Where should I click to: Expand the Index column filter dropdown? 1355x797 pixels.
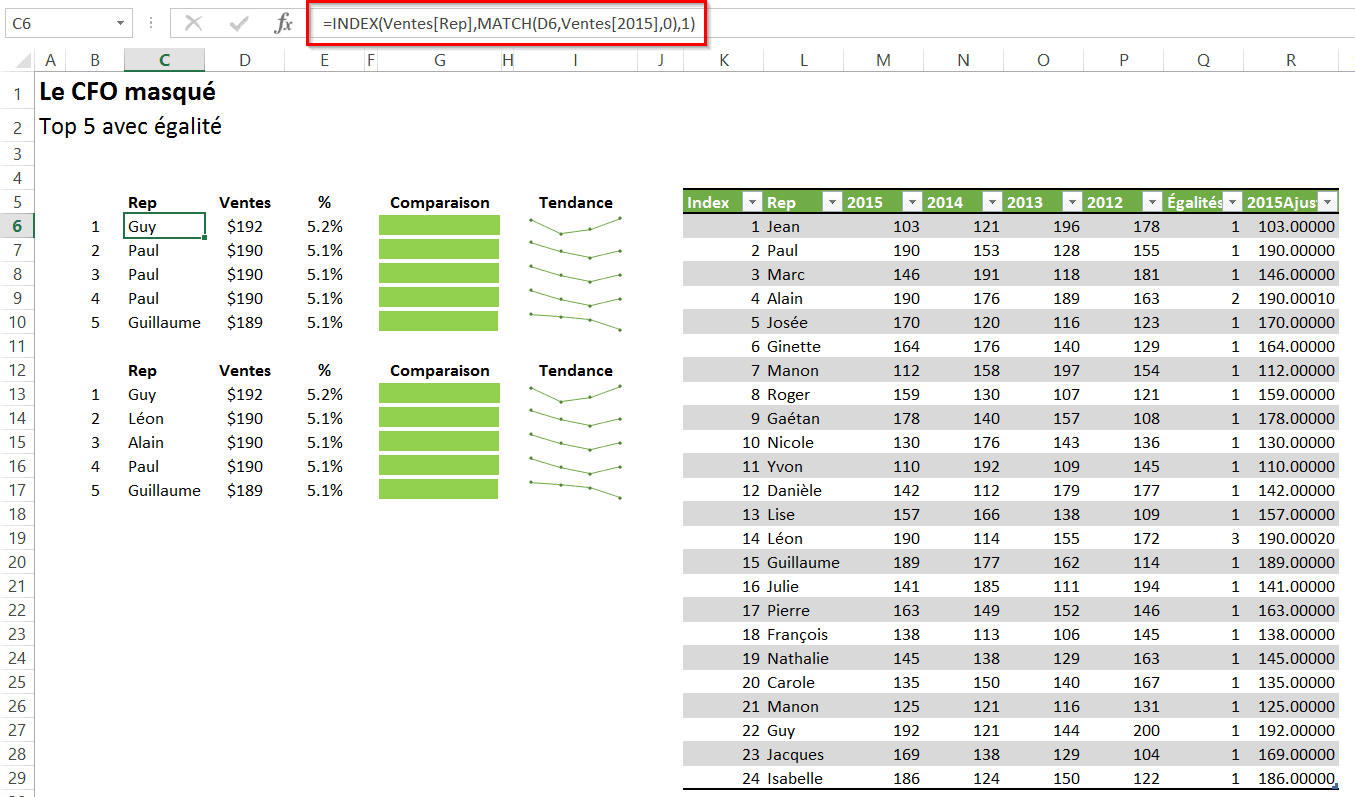coord(752,202)
